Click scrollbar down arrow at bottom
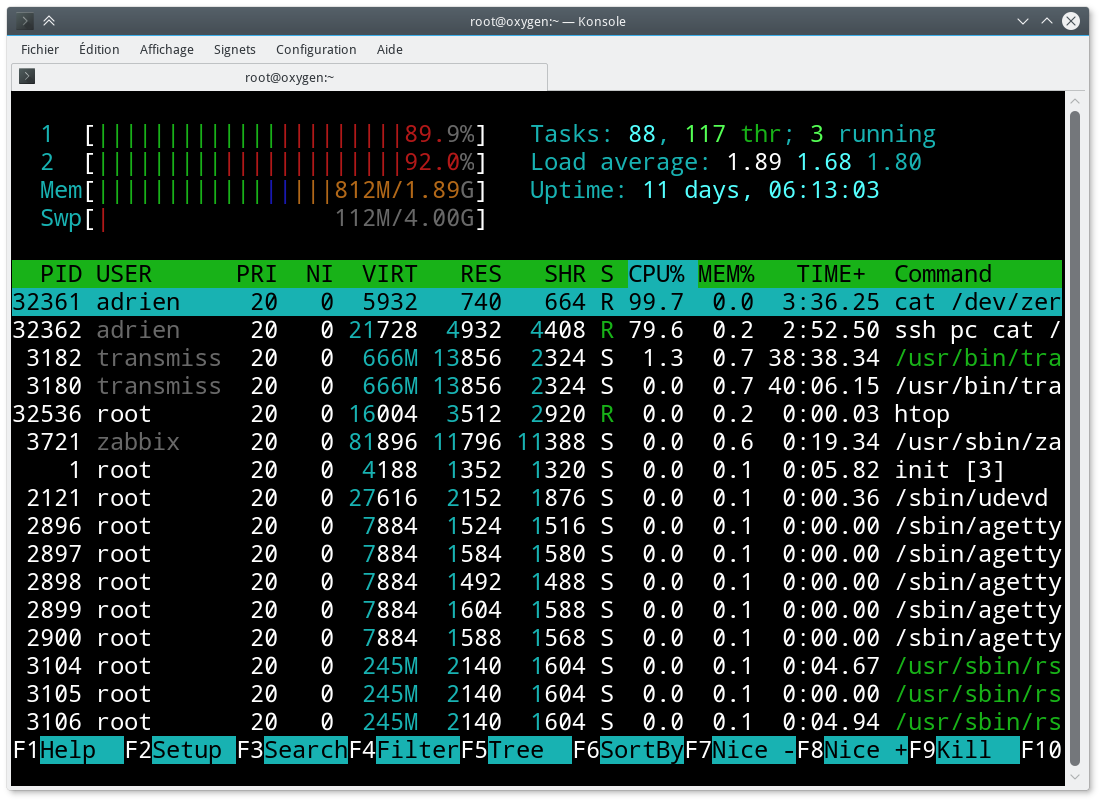Screen dimensions: 1102x803 (1075, 777)
